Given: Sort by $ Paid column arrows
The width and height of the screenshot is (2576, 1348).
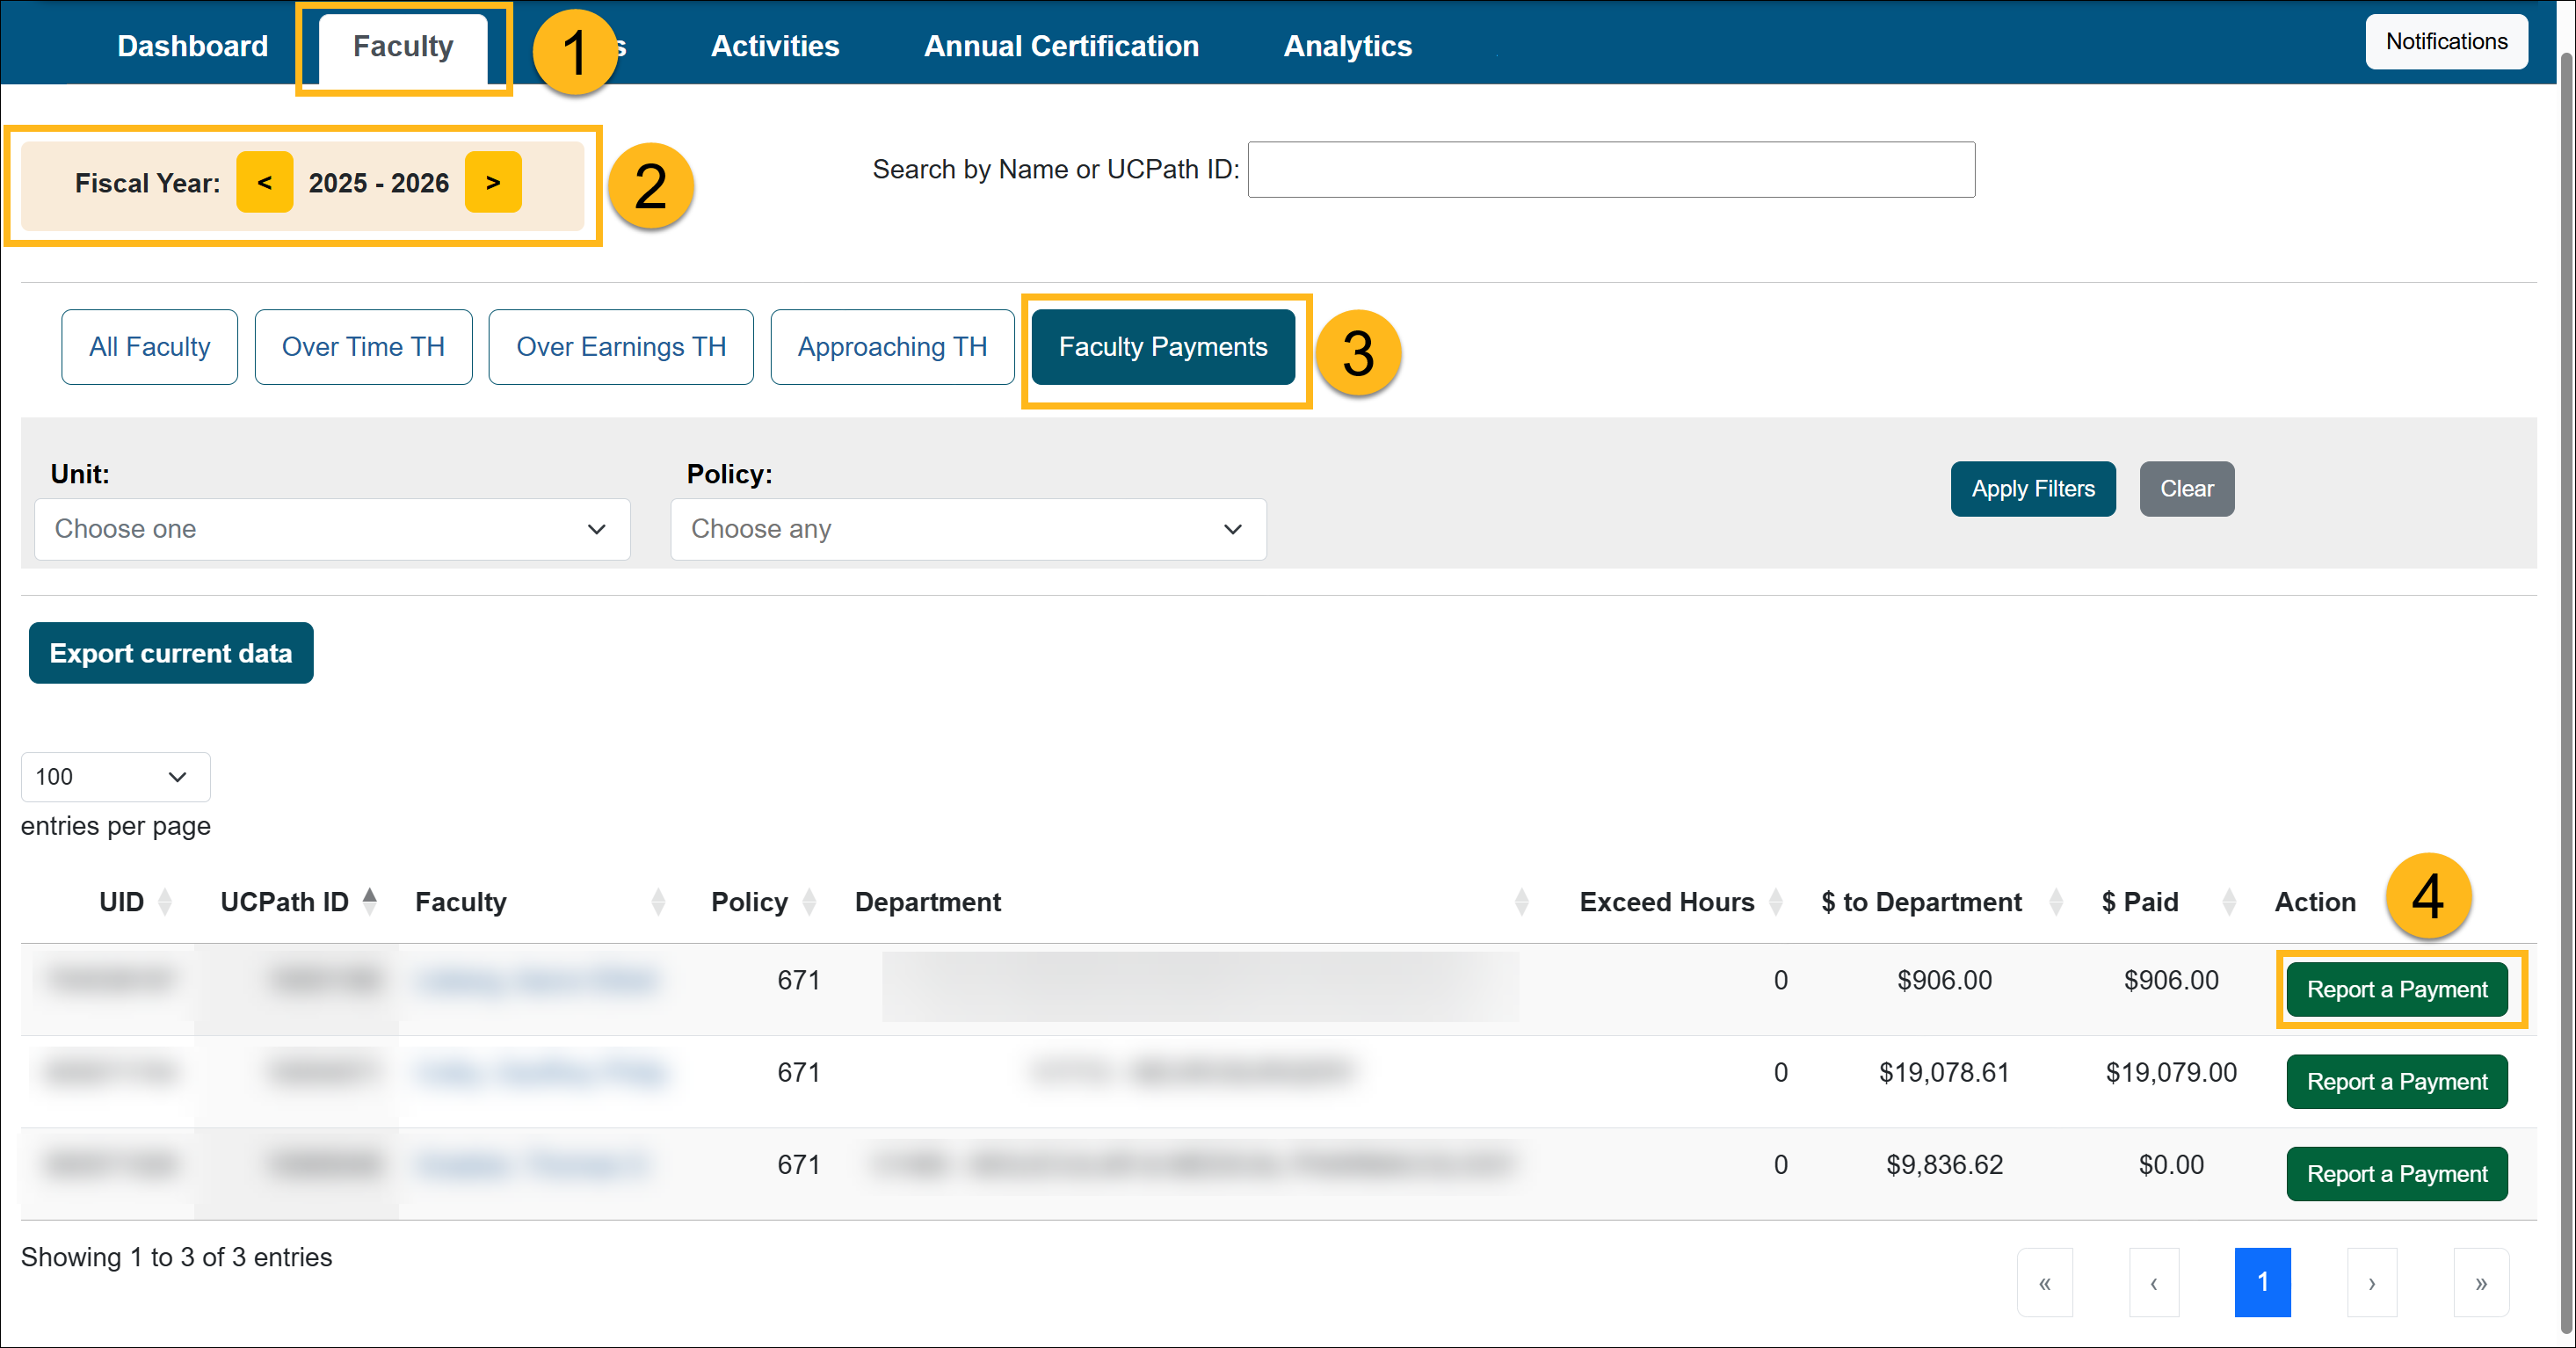Looking at the screenshot, I should 2229,901.
